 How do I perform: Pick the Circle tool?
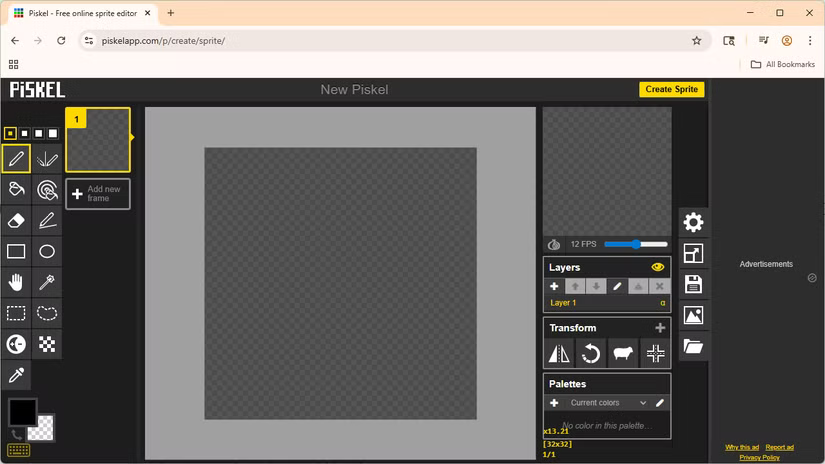point(47,251)
